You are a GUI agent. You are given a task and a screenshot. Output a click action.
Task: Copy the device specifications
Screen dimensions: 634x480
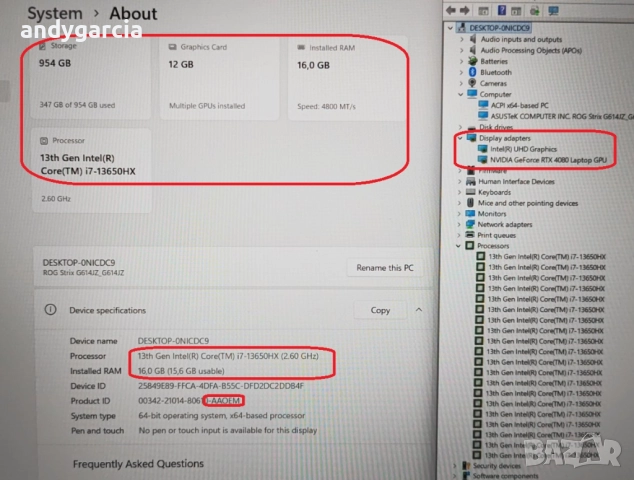click(380, 310)
